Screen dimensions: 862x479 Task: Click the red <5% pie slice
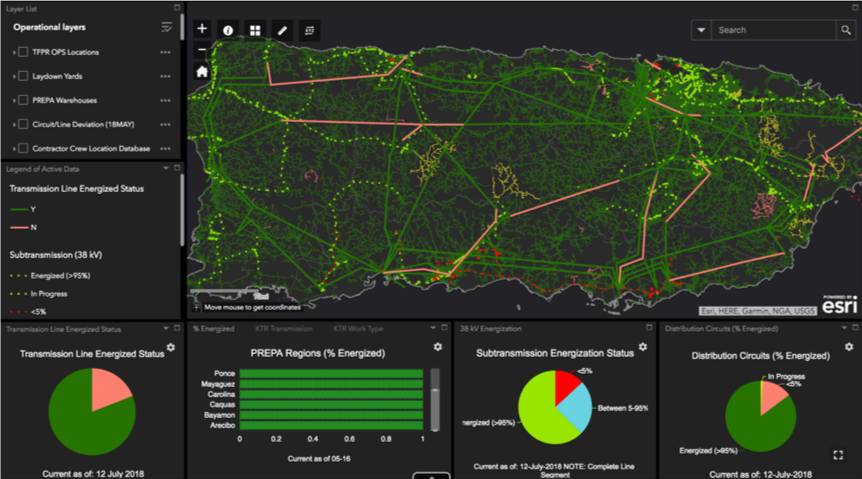point(566,385)
